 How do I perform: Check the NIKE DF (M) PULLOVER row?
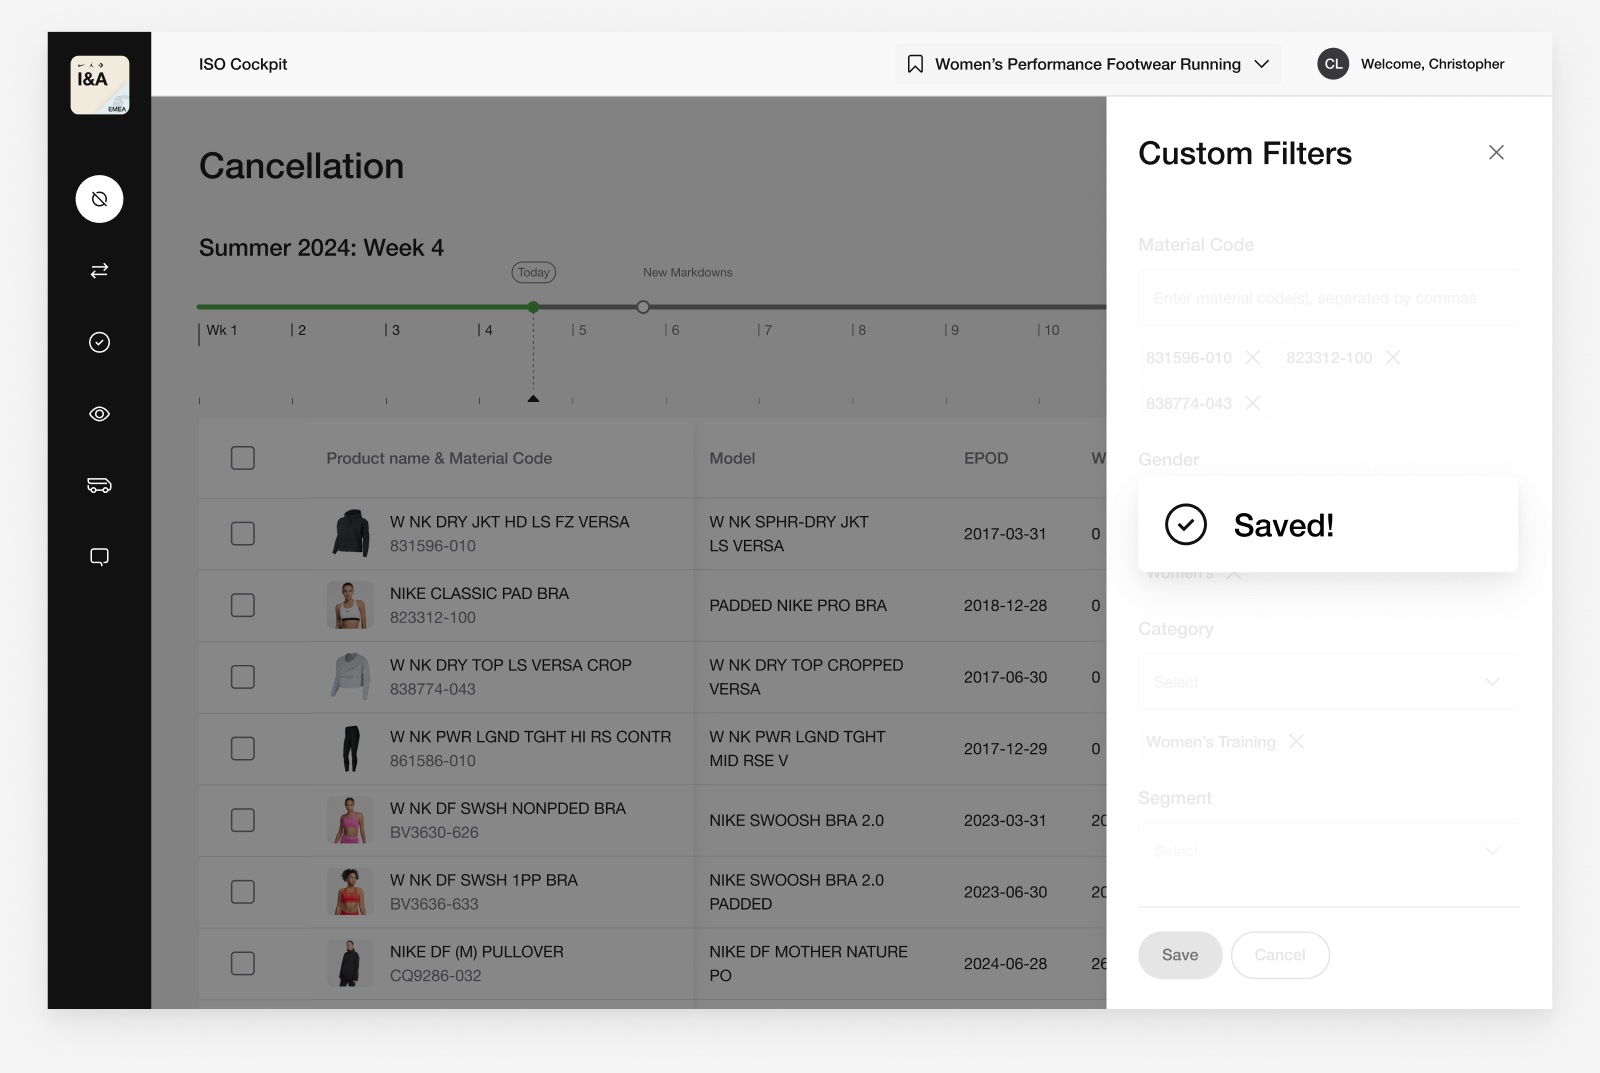click(242, 963)
